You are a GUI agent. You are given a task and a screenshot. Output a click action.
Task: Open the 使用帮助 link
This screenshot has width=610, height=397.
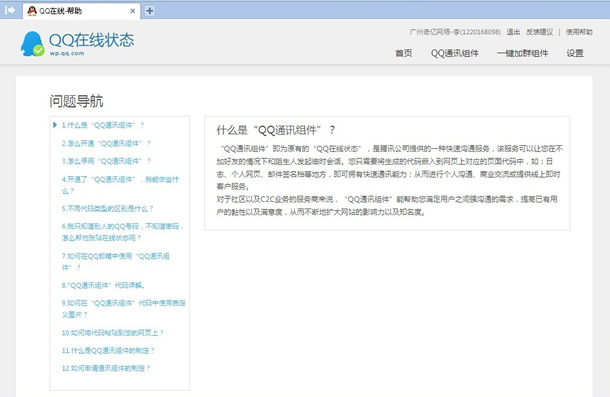point(579,32)
